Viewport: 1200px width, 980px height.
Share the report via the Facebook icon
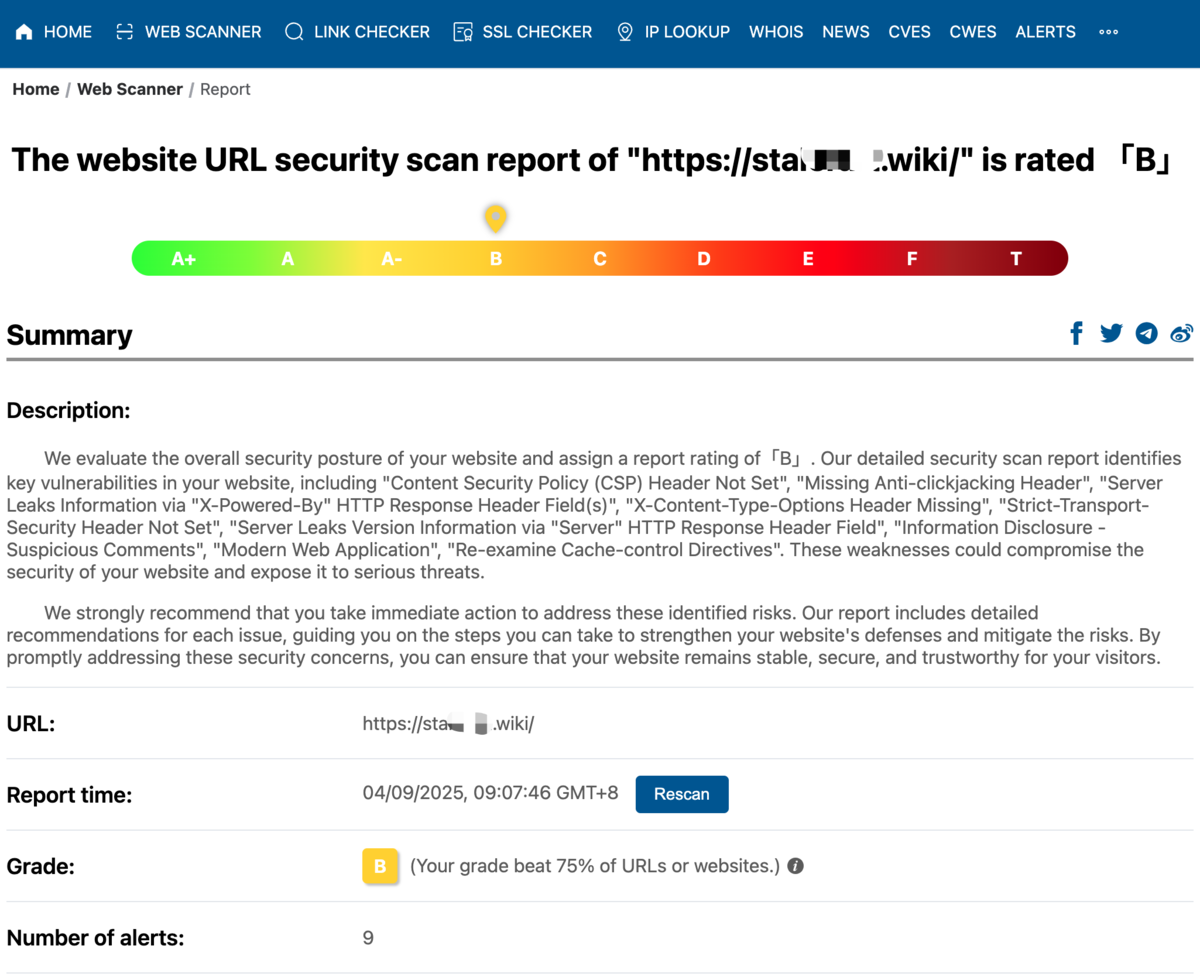coord(1076,333)
